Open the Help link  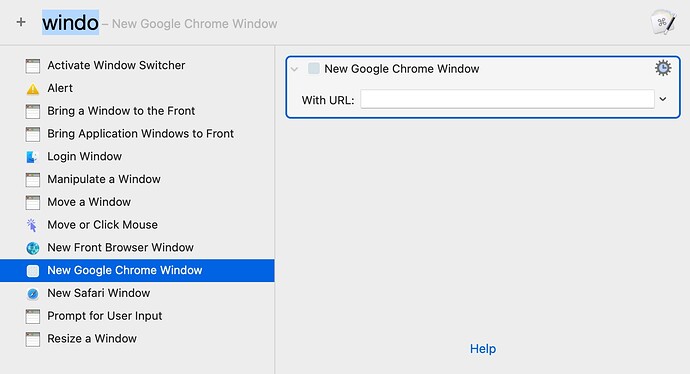point(483,348)
